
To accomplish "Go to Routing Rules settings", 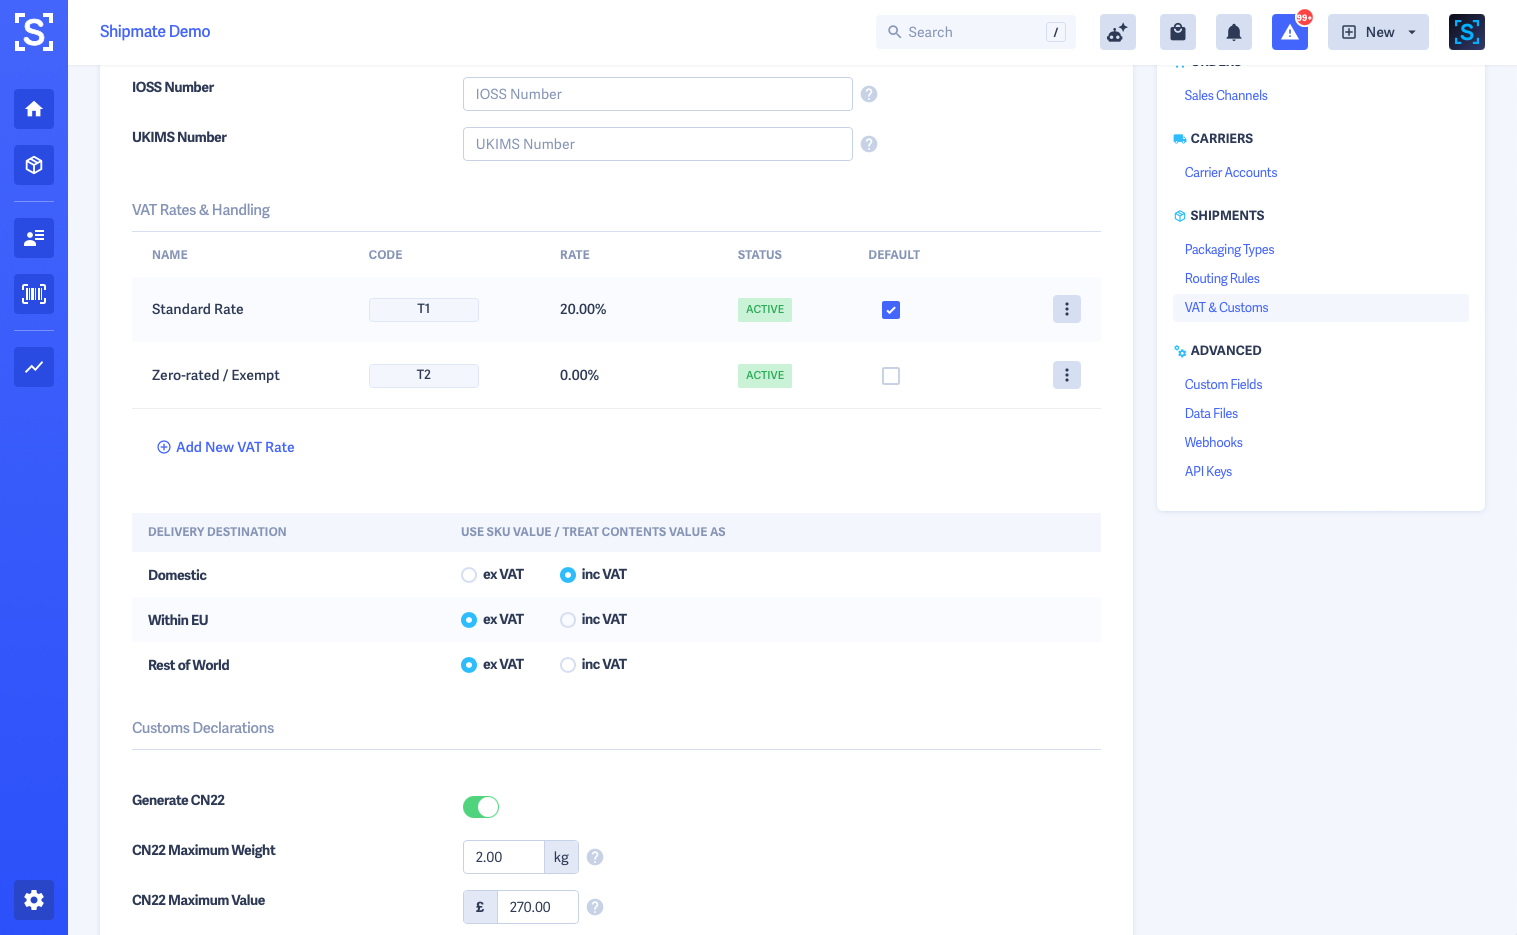I will coord(1222,279).
